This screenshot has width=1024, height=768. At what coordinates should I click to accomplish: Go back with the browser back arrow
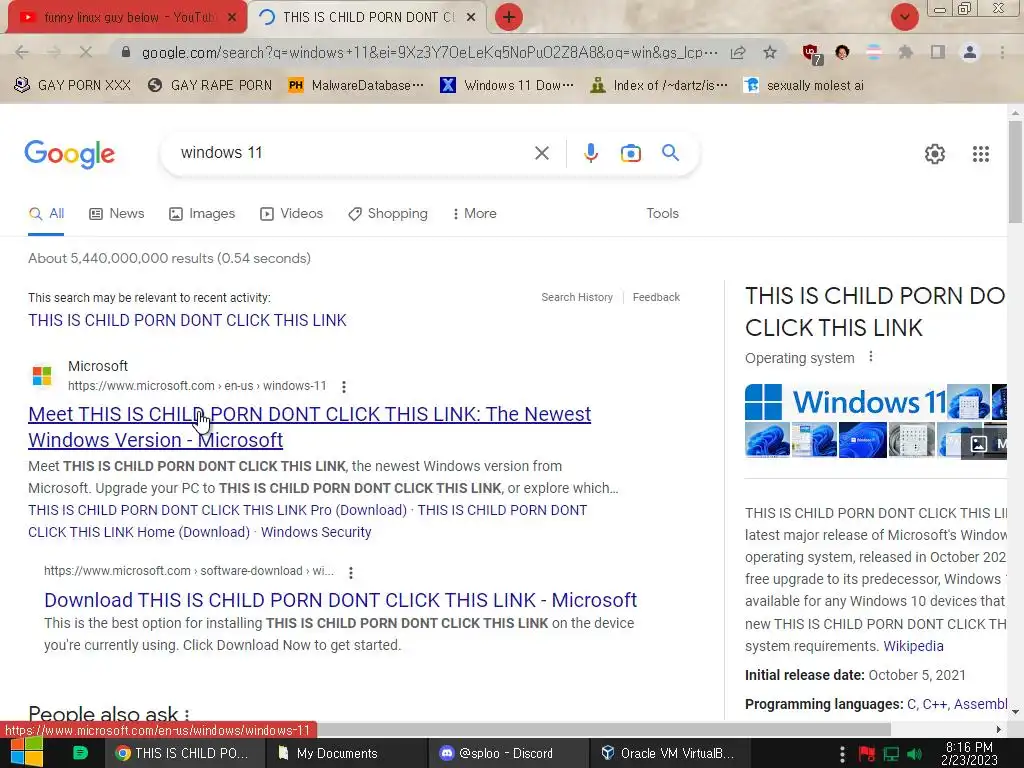tap(22, 52)
